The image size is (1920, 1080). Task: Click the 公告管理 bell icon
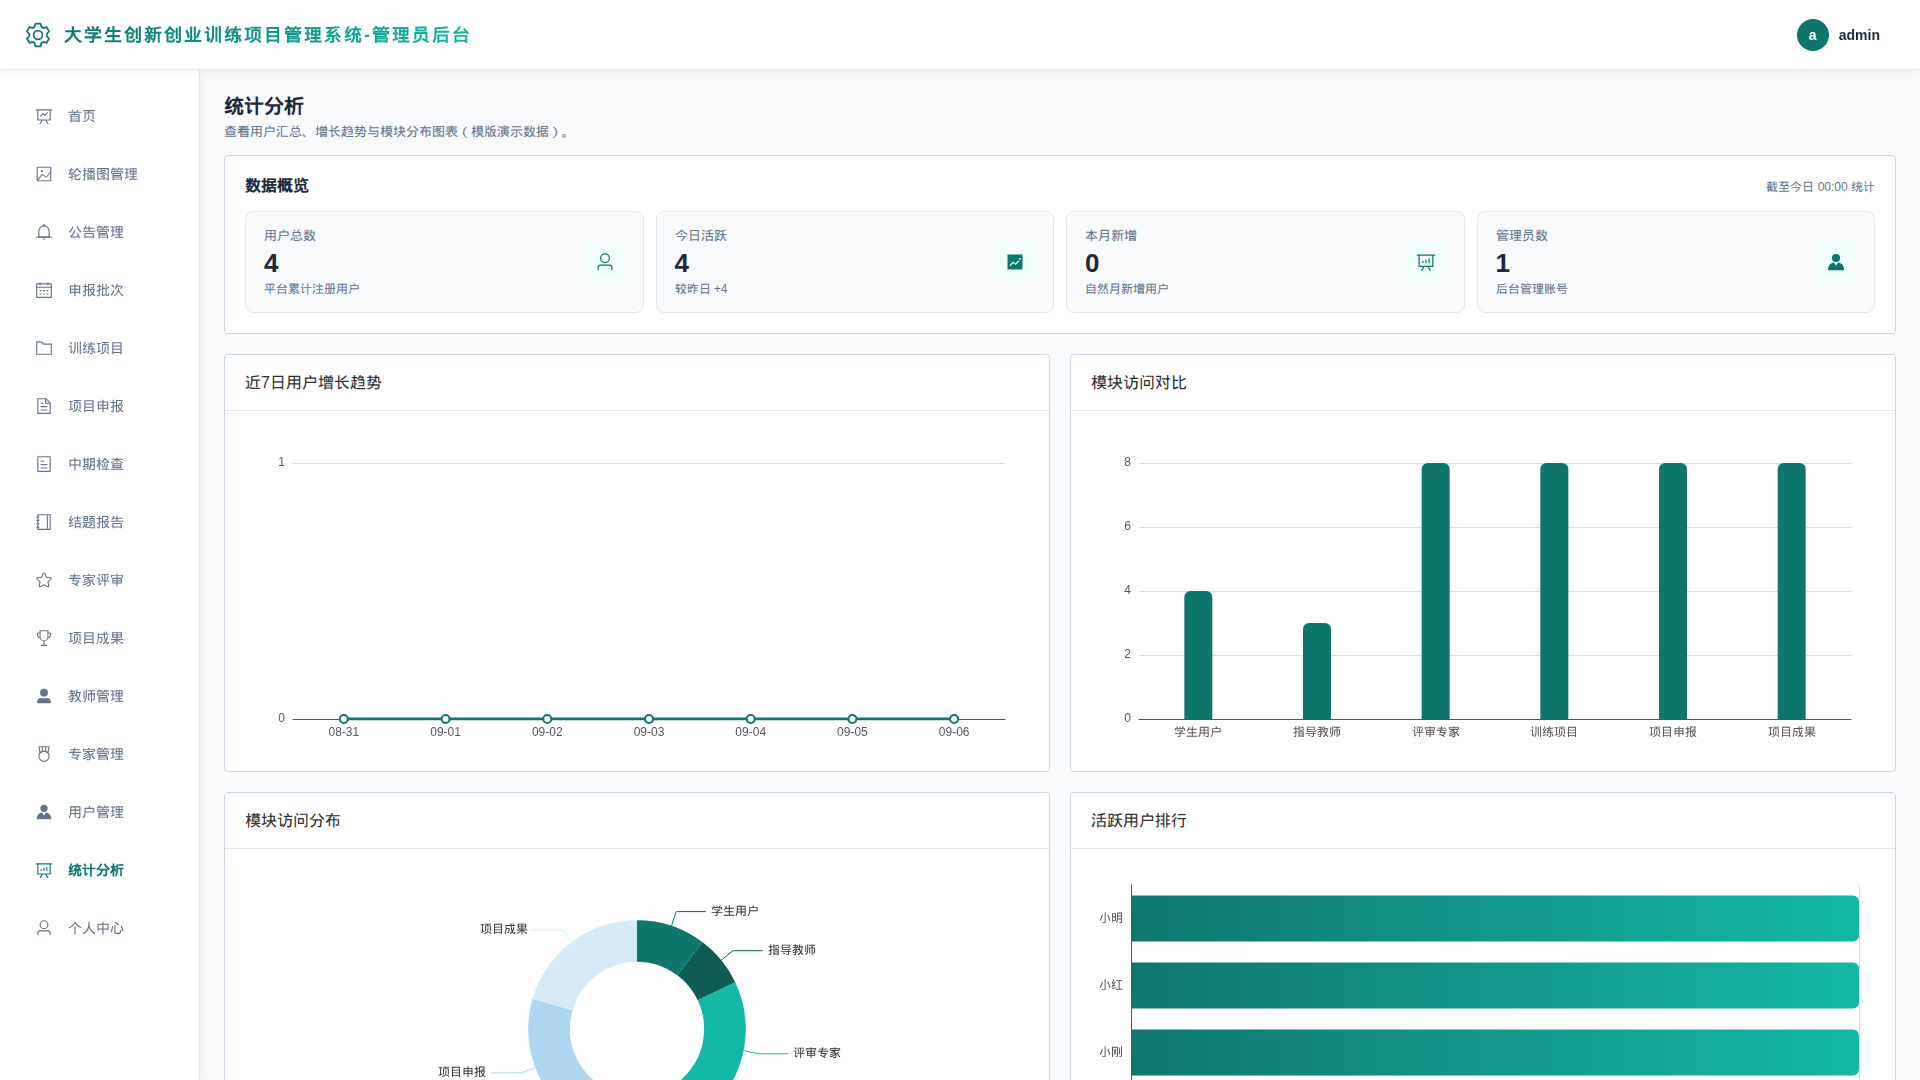pos(44,232)
